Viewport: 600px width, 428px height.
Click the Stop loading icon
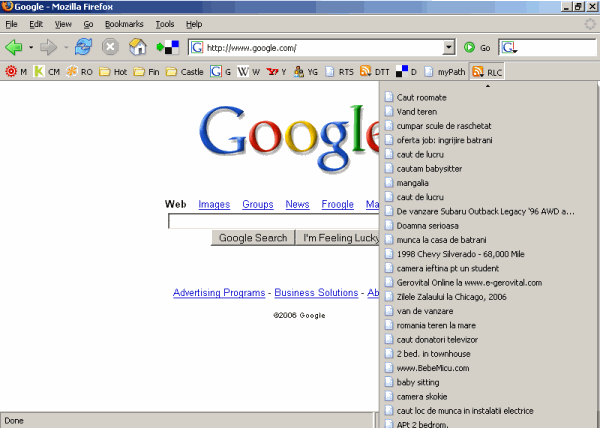click(x=111, y=47)
